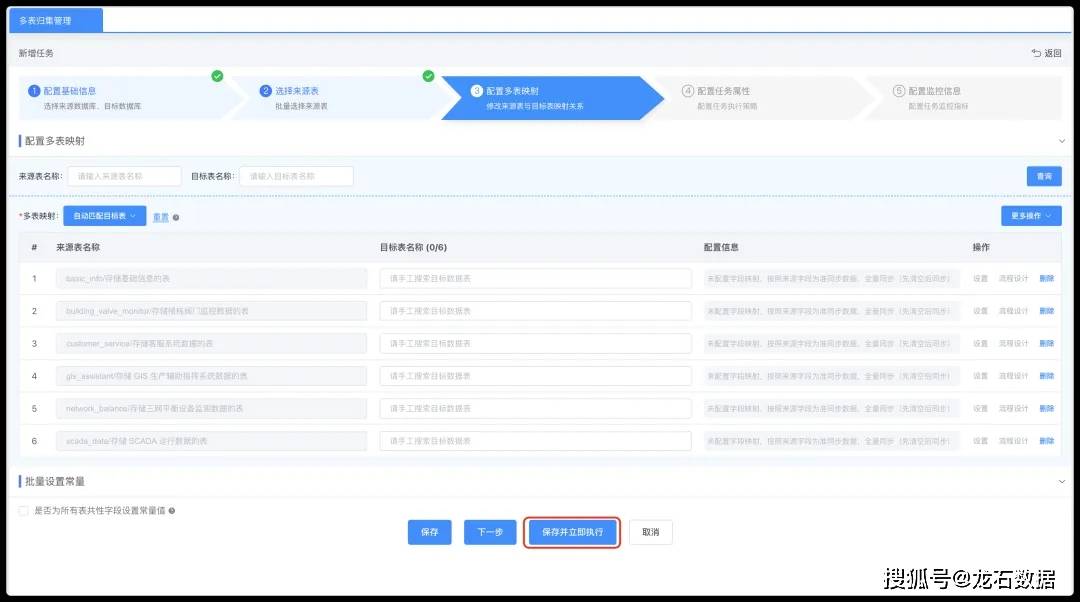
Task: Open the 自动匹配目标表 dropdown
Action: click(x=104, y=216)
